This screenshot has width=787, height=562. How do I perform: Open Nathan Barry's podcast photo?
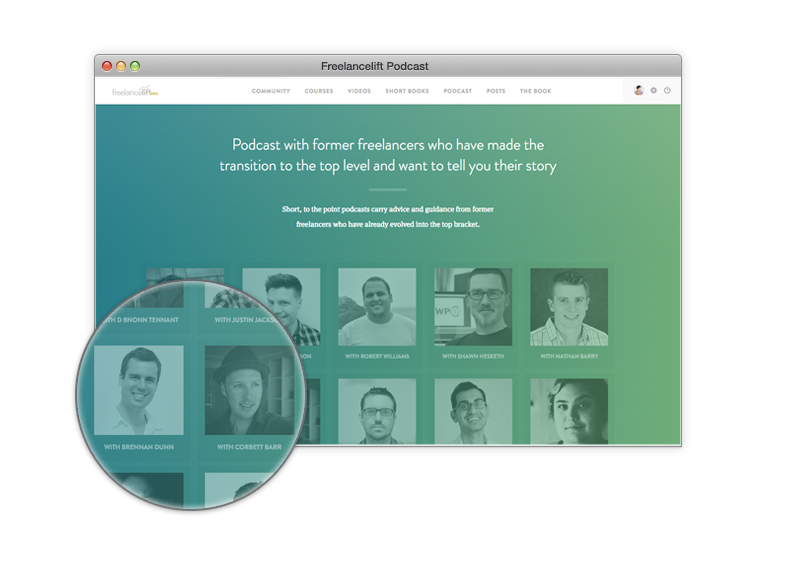click(569, 306)
